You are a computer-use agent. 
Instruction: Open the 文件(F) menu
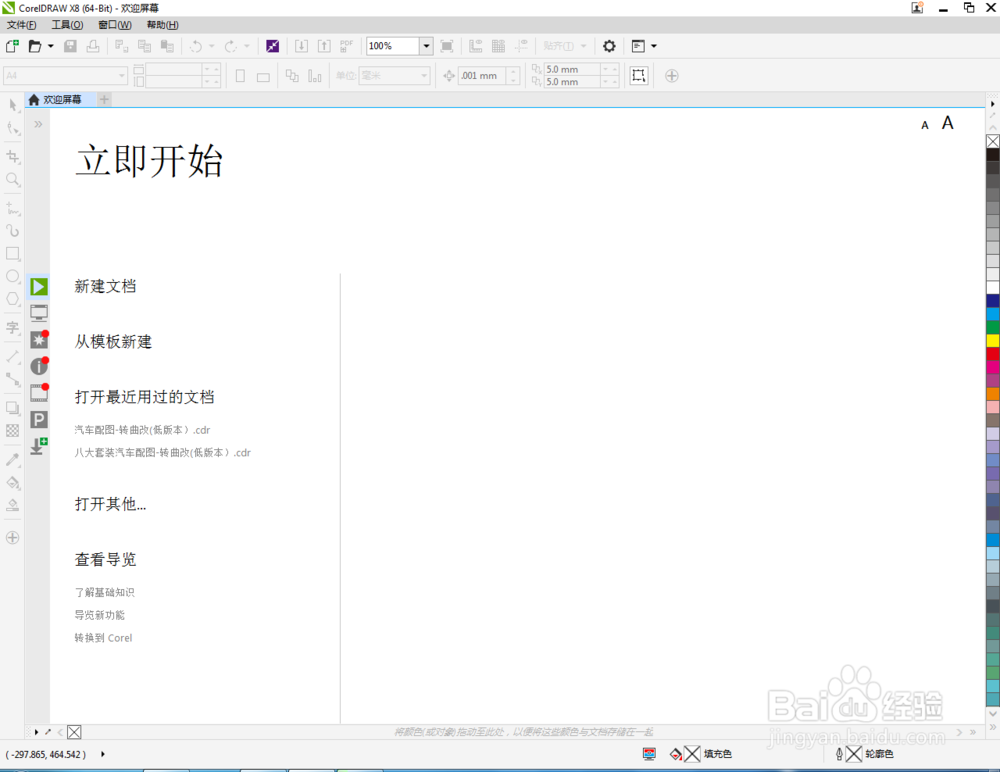(x=22, y=25)
